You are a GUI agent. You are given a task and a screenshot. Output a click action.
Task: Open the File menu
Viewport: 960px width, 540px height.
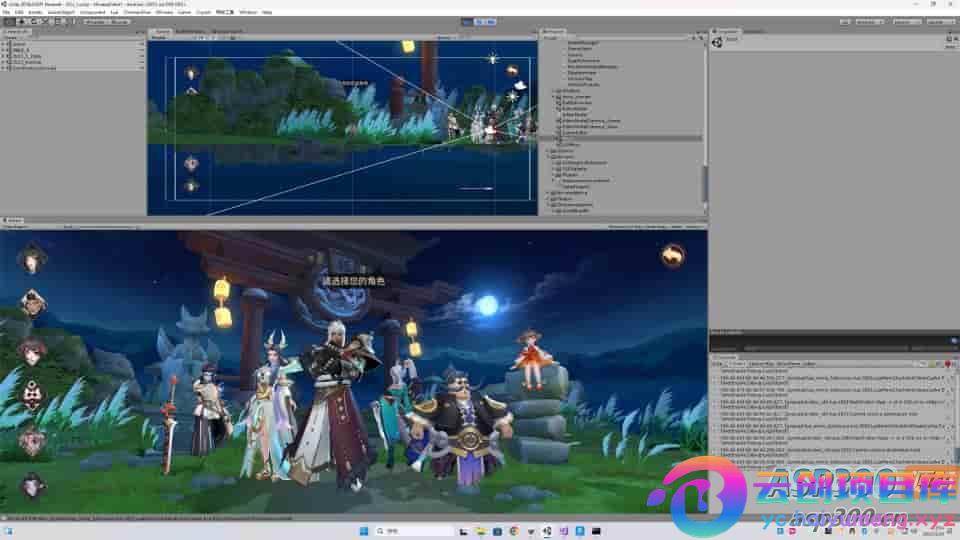pyautogui.click(x=6, y=12)
